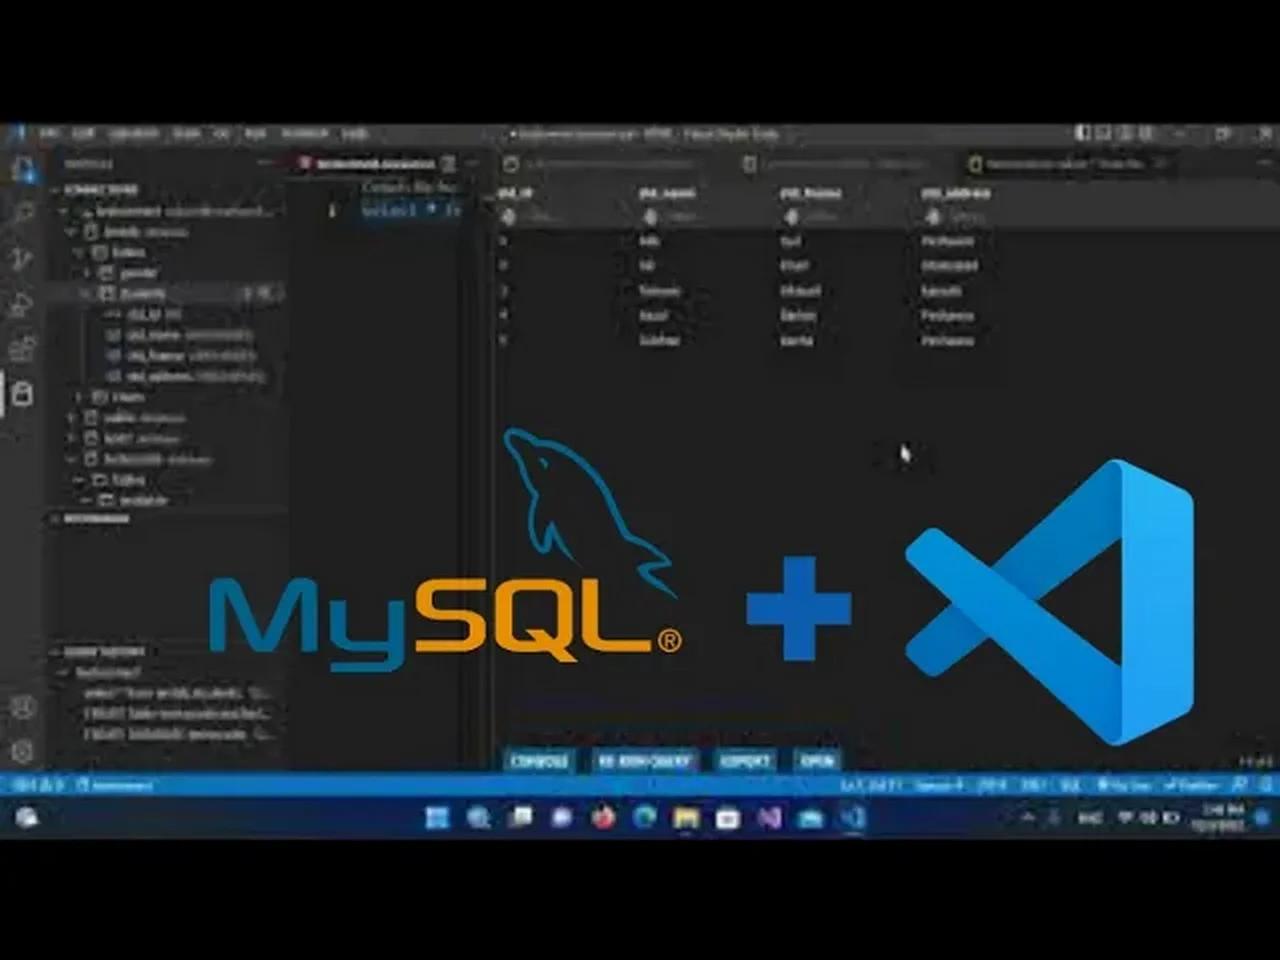Open the Extensions view icon
Screen dimensions: 1280x960
(x=23, y=349)
